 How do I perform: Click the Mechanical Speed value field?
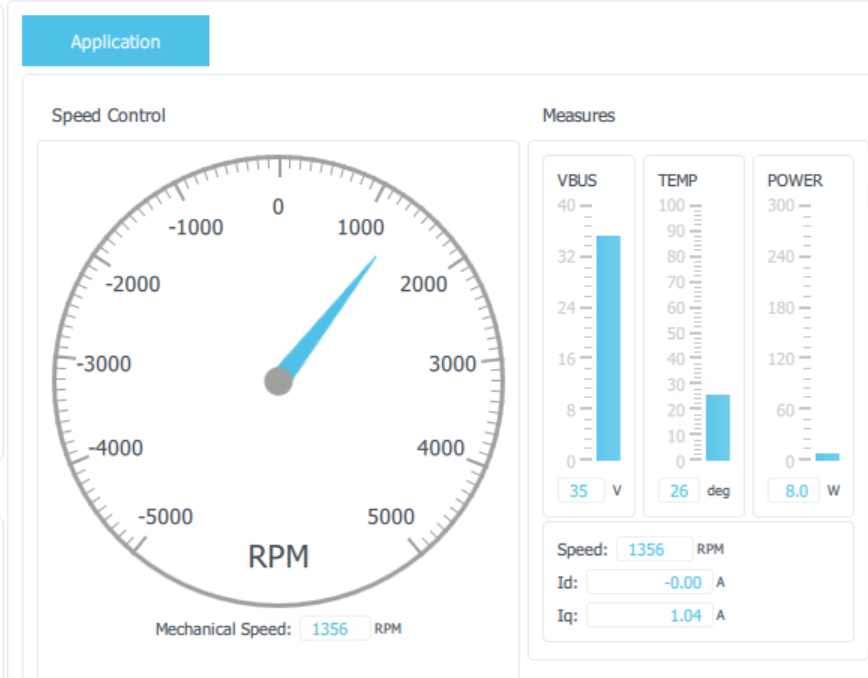pos(335,629)
